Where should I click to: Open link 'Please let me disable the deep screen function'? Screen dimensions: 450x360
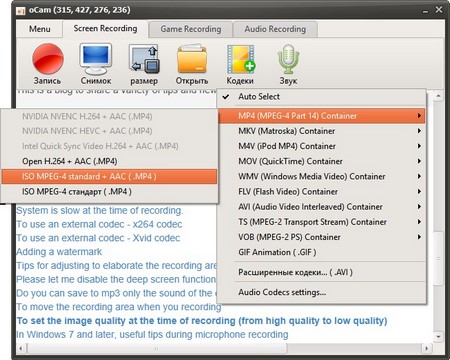click(116, 279)
